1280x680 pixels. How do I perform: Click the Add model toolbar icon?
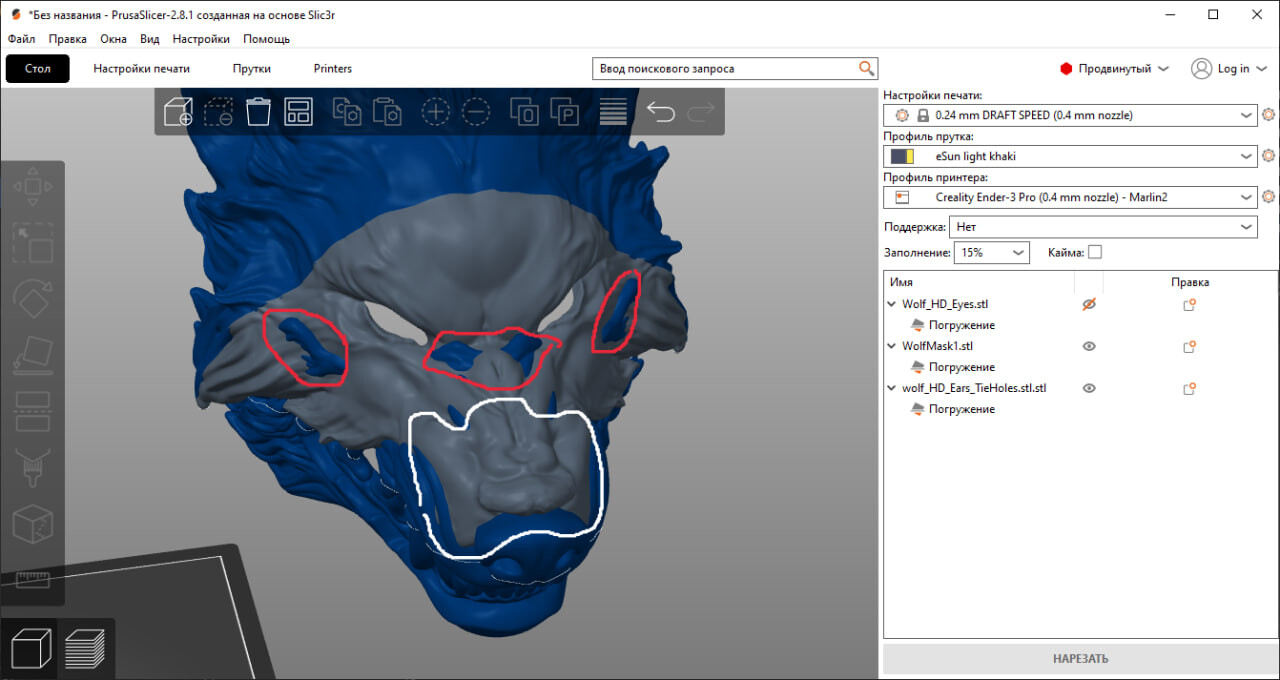[178, 112]
